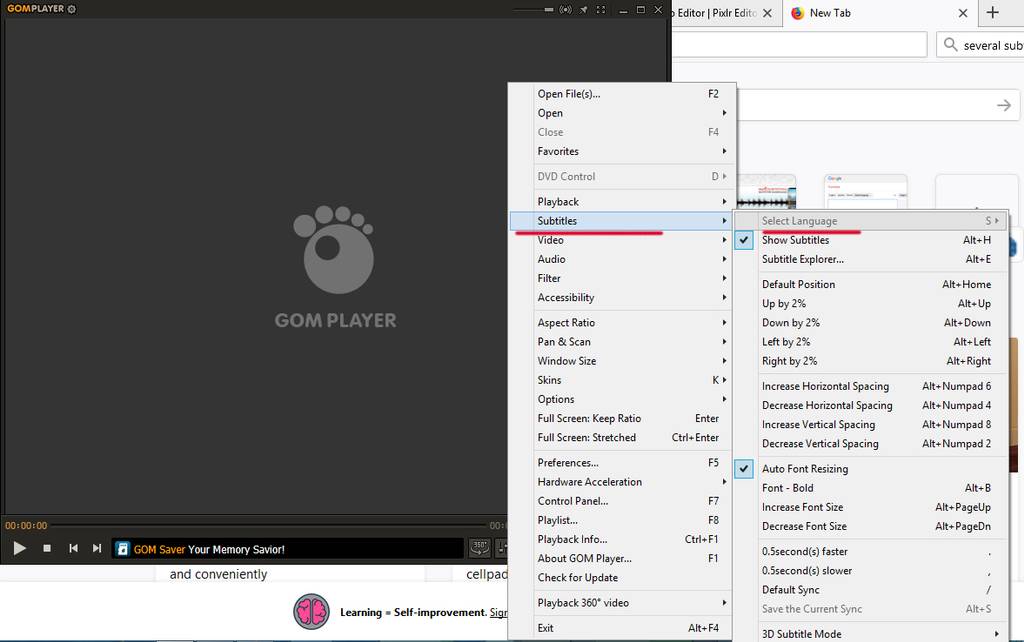Open the Options submenu
This screenshot has width=1024, height=642.
pyautogui.click(x=622, y=399)
